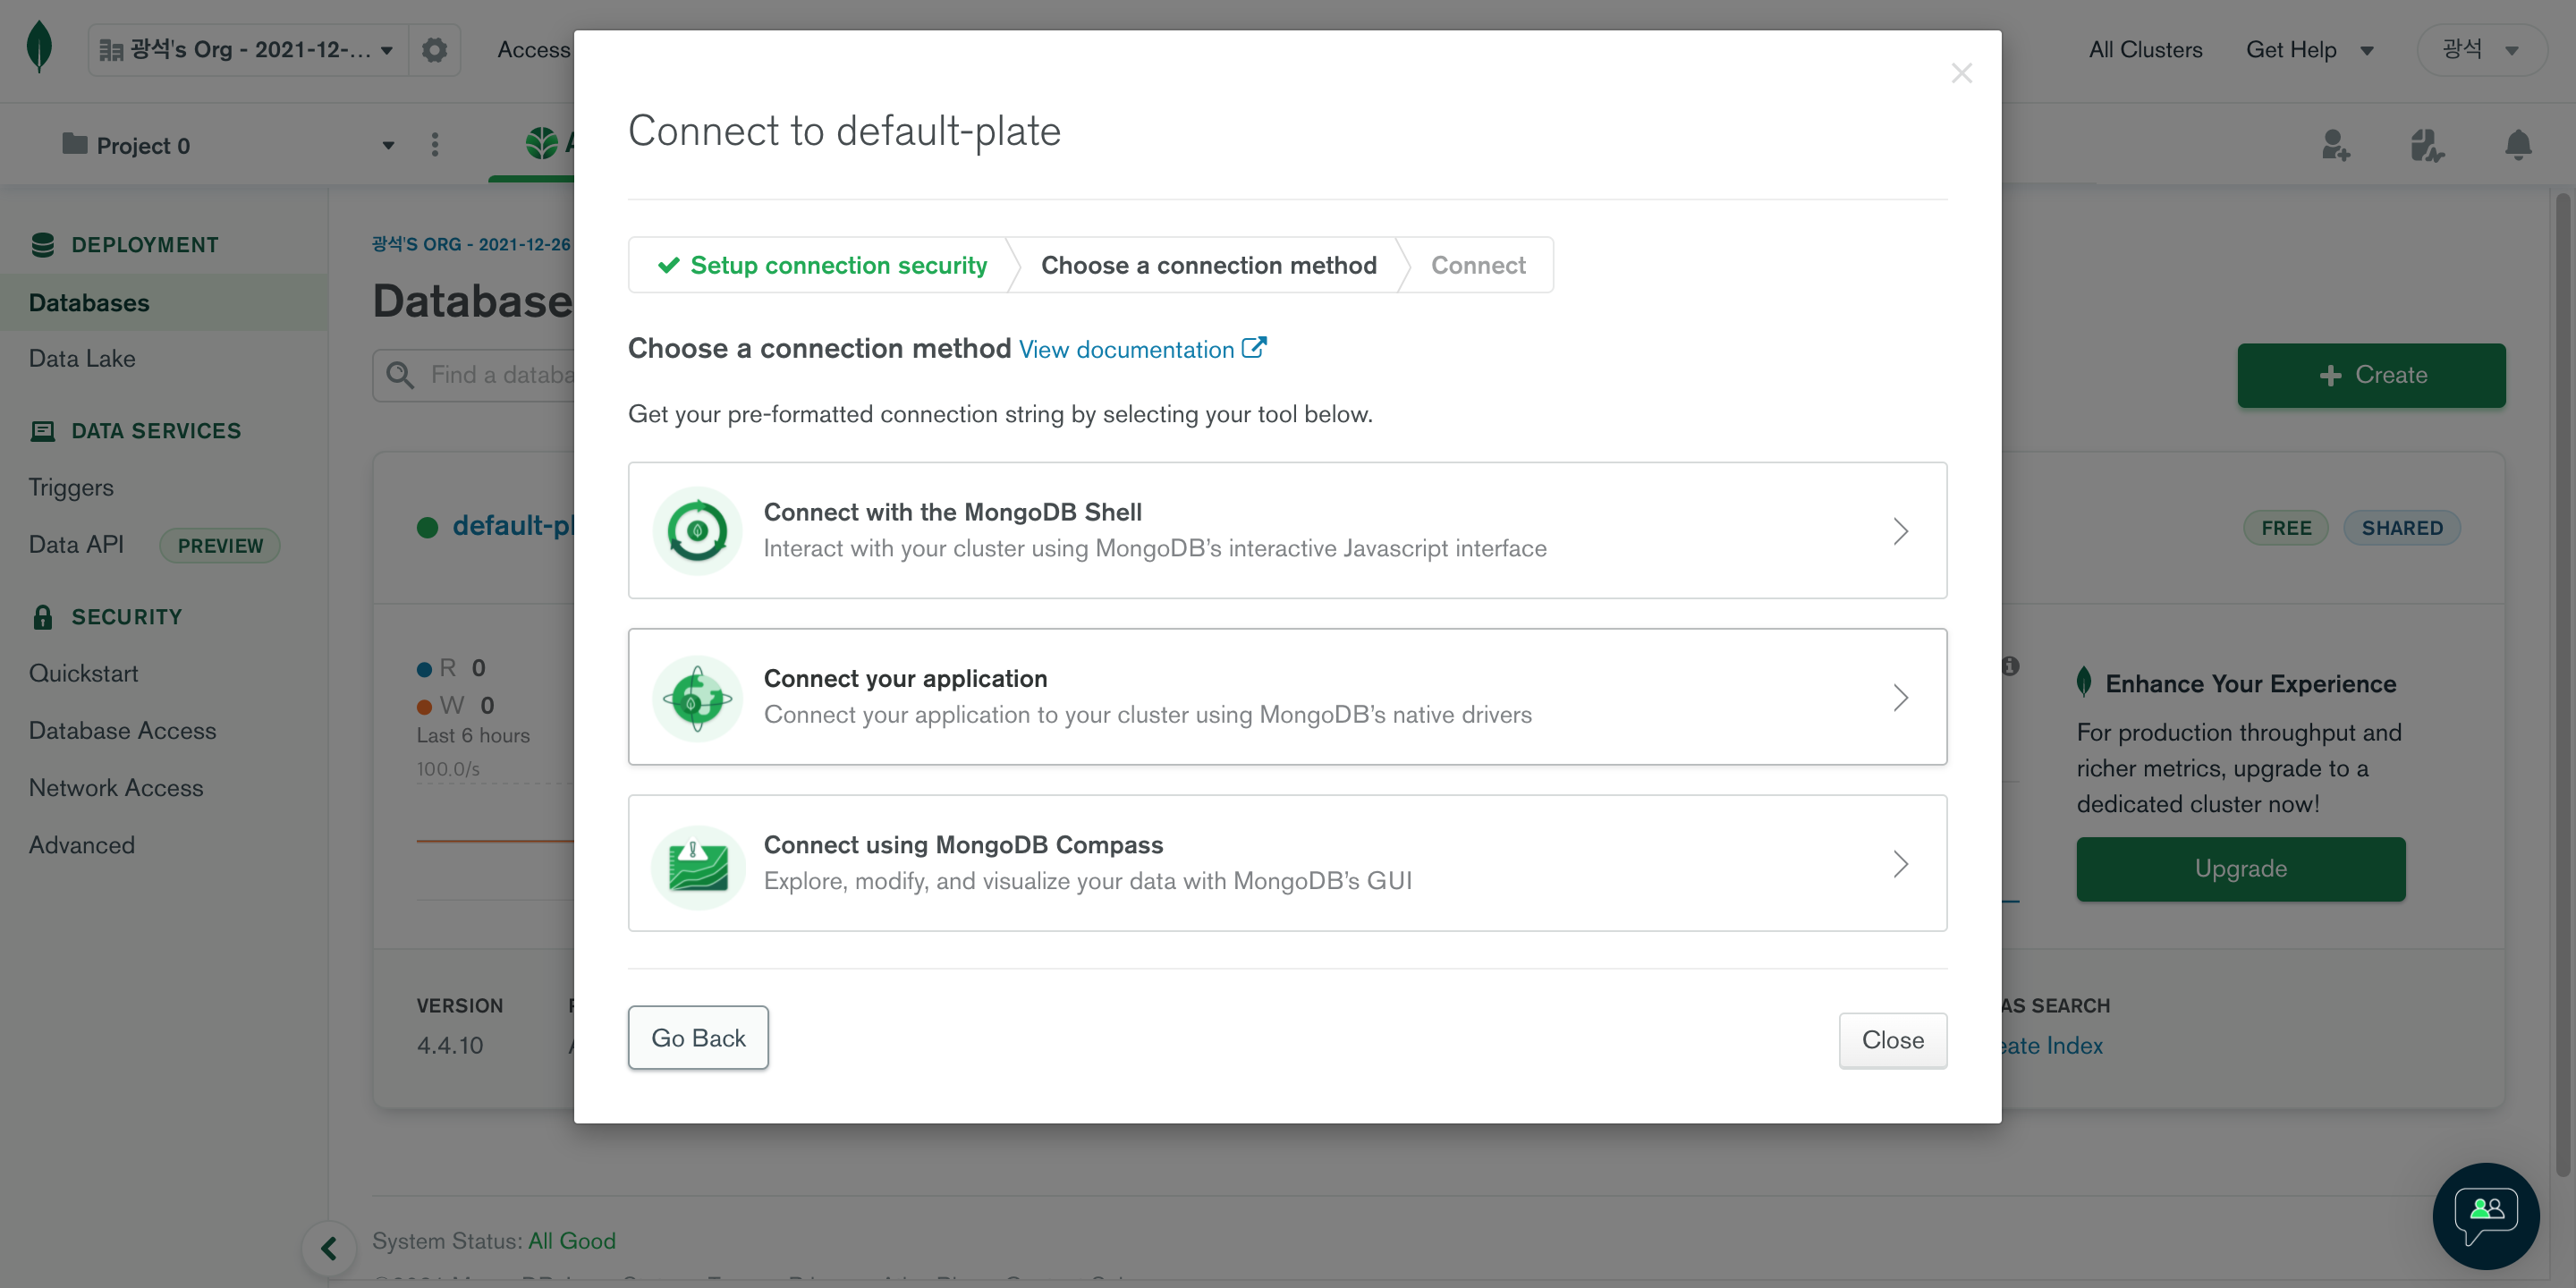Image resolution: width=2576 pixels, height=1288 pixels.
Task: Click the Upgrade button
Action: tap(2240, 869)
